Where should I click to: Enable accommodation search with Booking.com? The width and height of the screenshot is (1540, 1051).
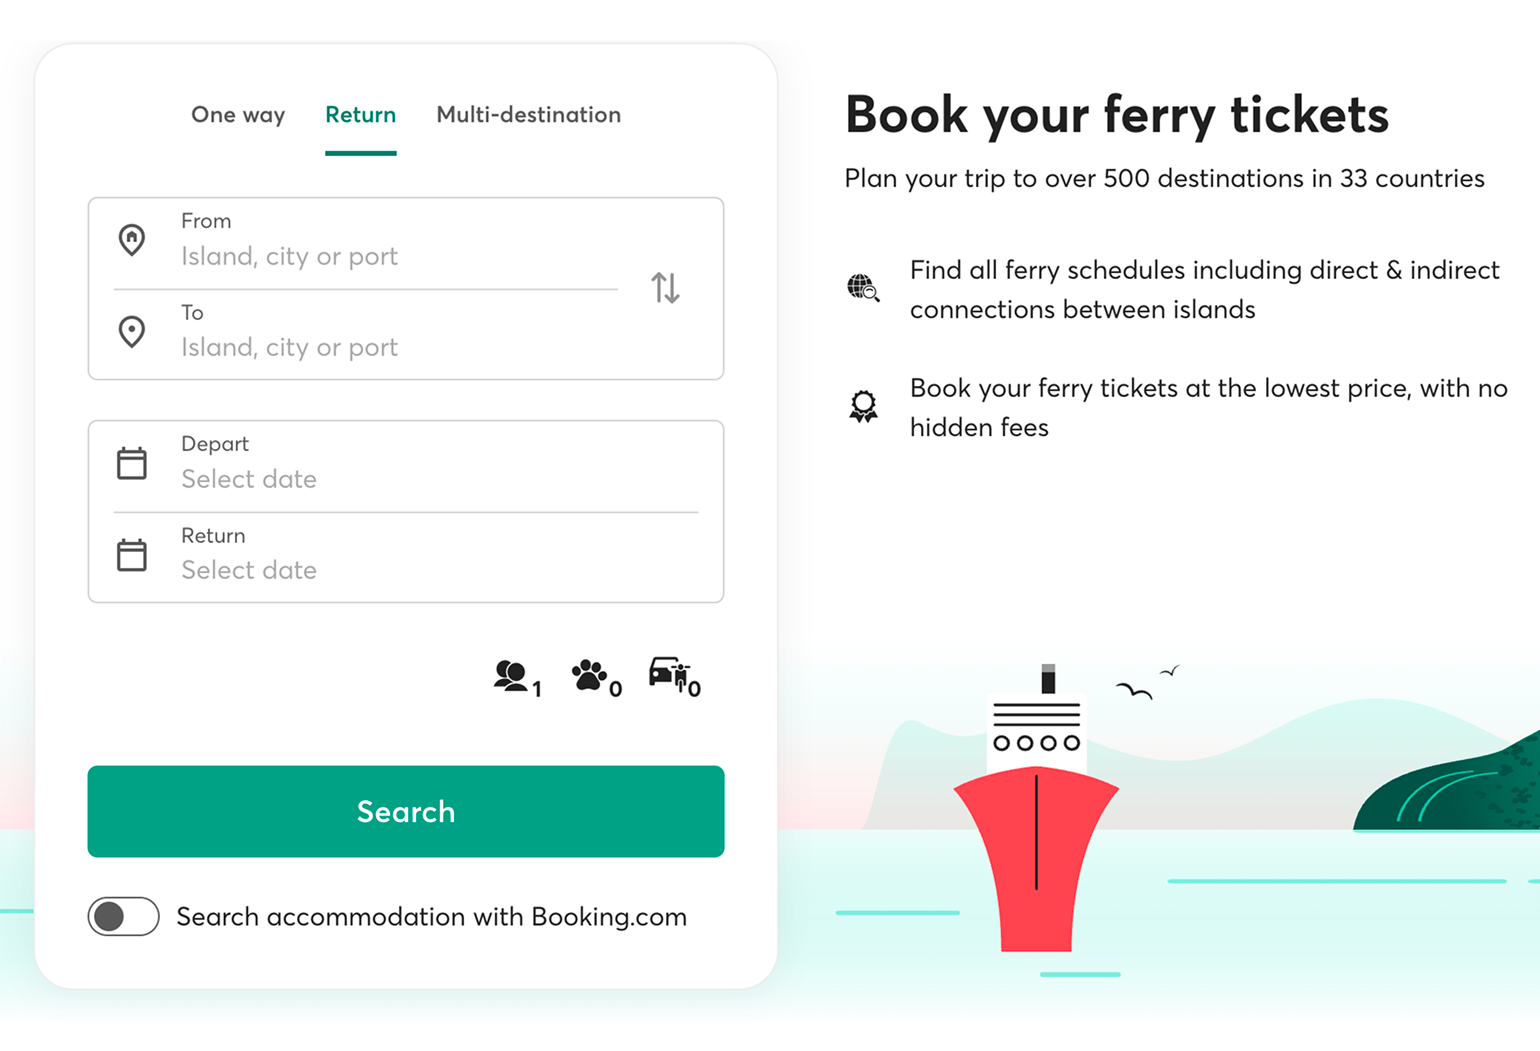(x=123, y=917)
